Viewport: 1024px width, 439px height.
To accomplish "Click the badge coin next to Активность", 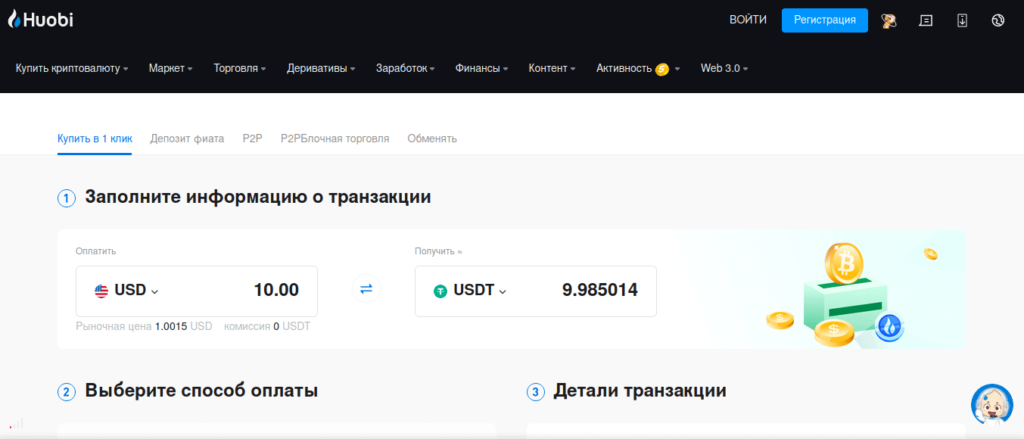I will point(662,69).
